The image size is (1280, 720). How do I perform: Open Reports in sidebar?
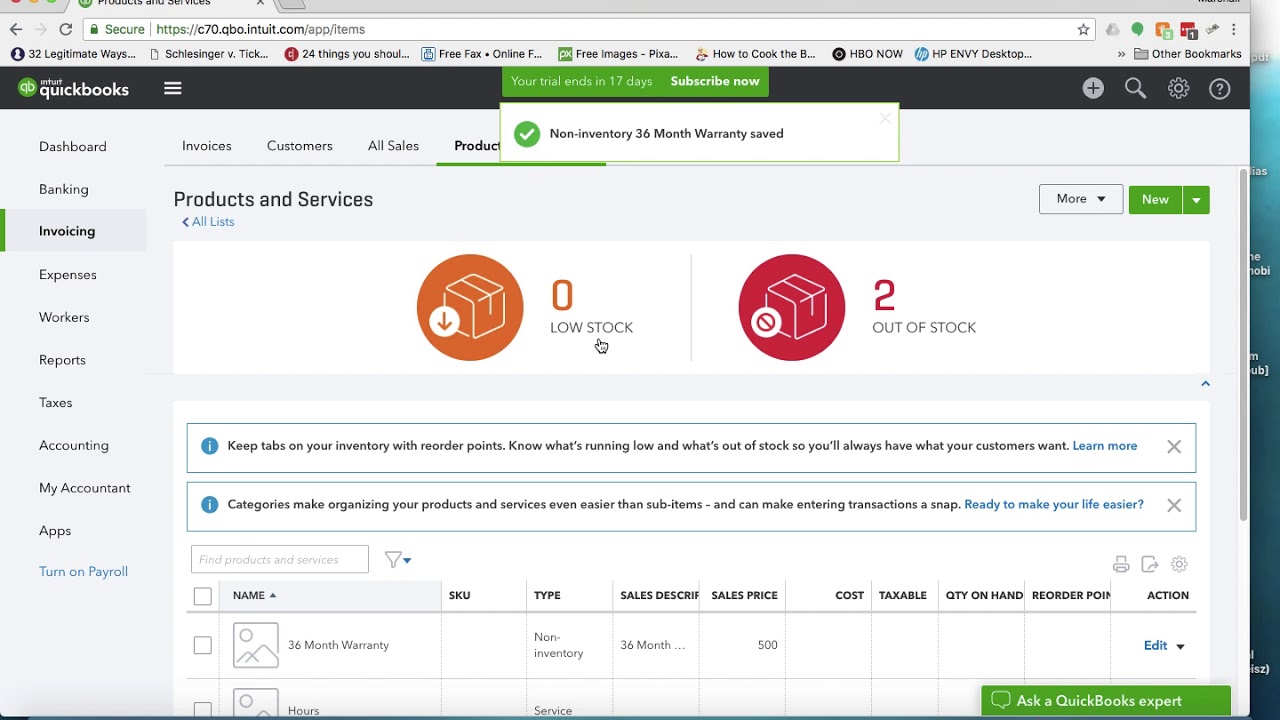(x=62, y=360)
